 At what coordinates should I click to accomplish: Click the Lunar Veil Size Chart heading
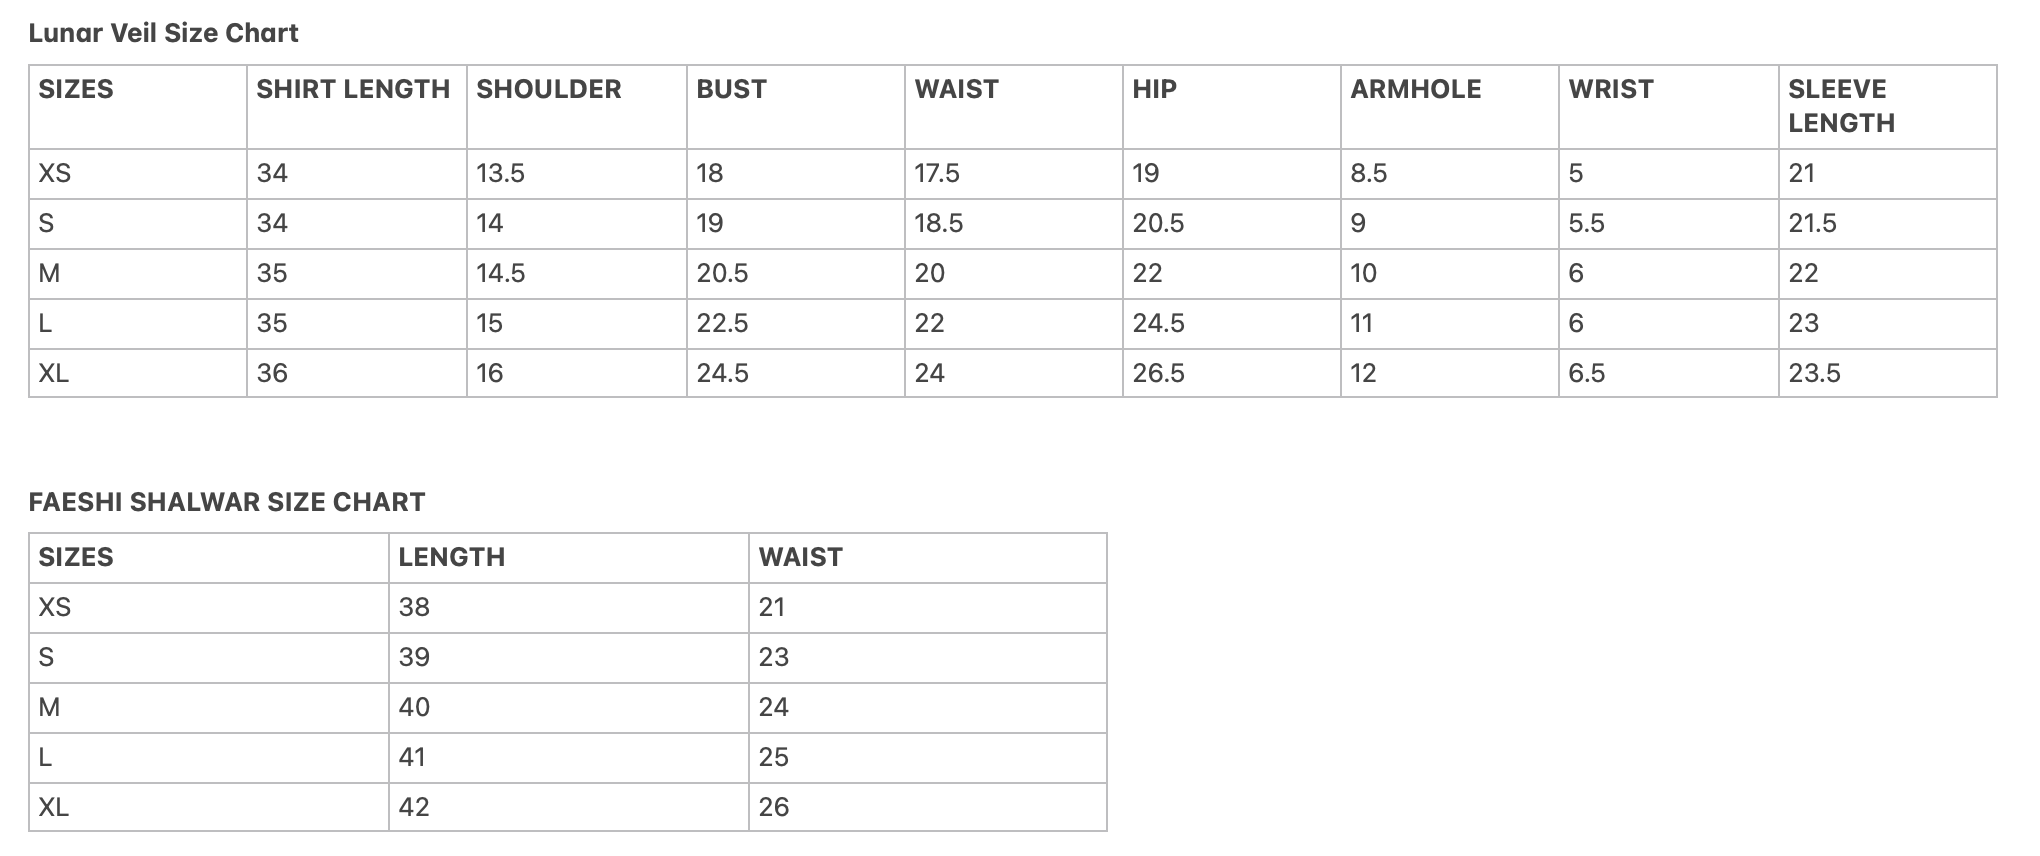tap(163, 33)
